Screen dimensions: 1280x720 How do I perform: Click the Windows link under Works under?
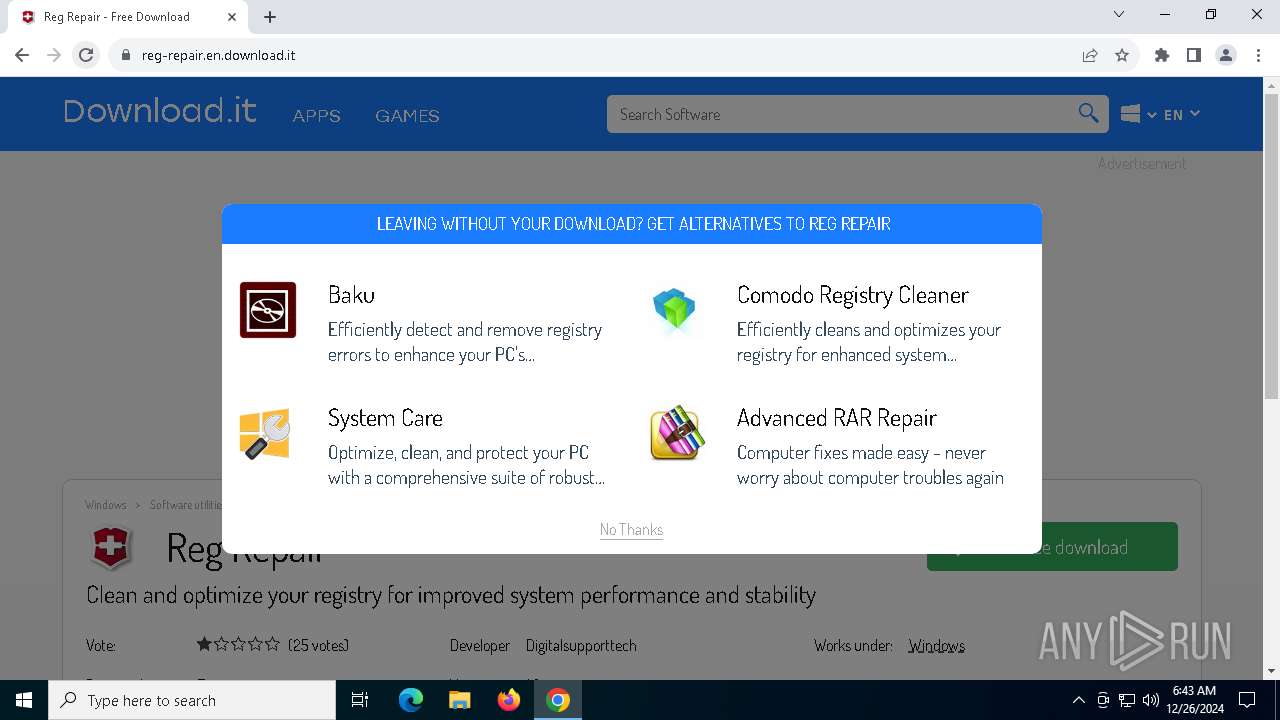click(936, 646)
